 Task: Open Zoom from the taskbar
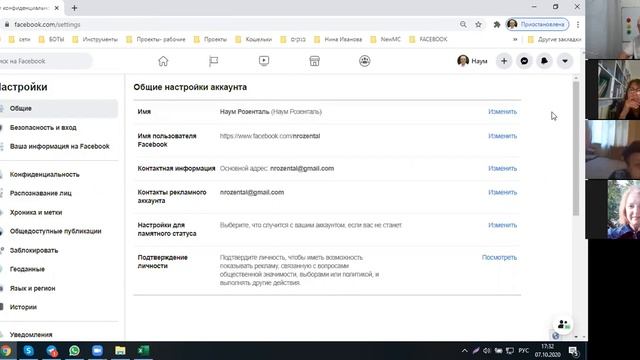click(x=97, y=351)
